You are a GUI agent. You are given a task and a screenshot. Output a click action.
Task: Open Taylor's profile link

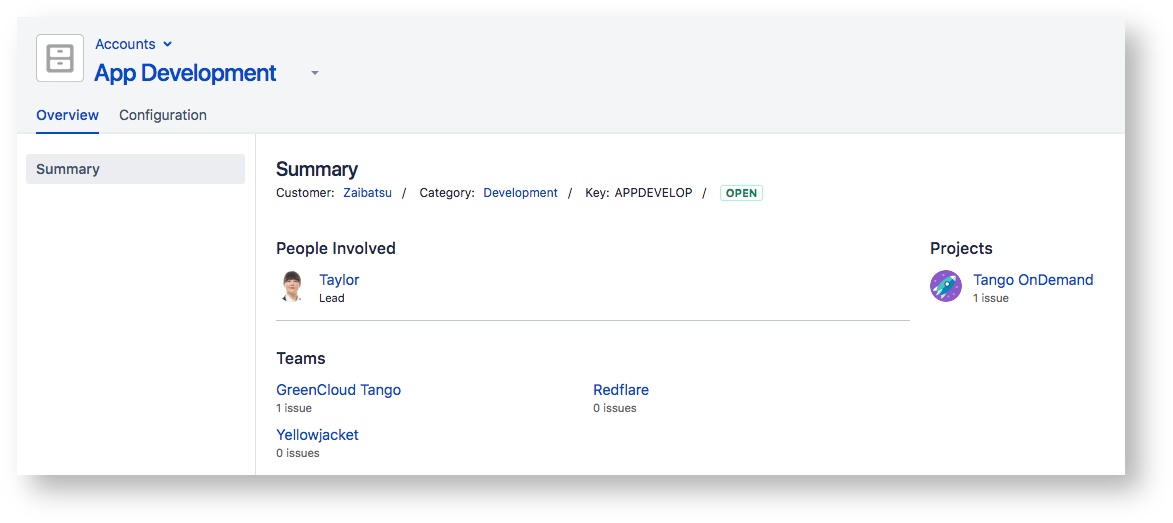coord(339,280)
